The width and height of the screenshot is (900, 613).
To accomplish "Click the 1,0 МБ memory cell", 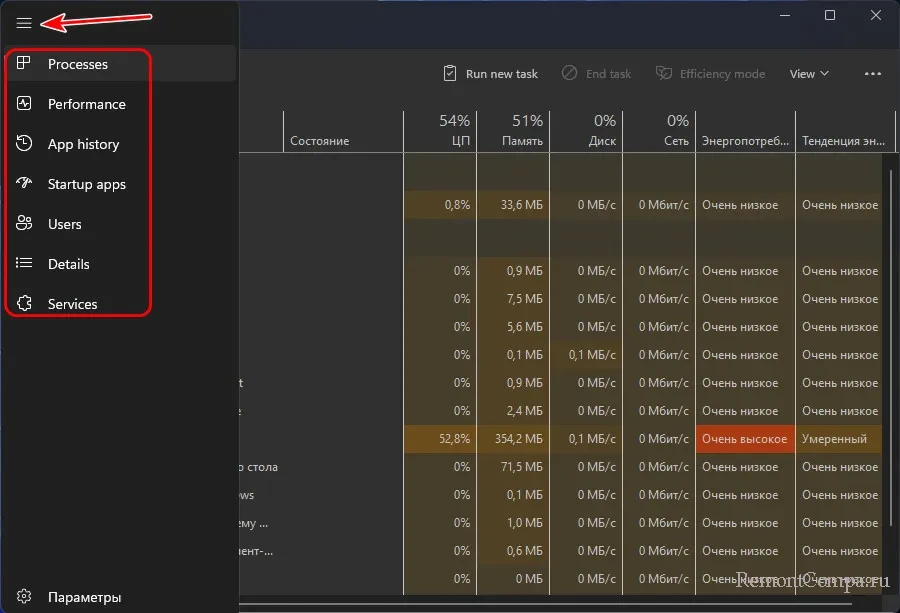I will (513, 523).
